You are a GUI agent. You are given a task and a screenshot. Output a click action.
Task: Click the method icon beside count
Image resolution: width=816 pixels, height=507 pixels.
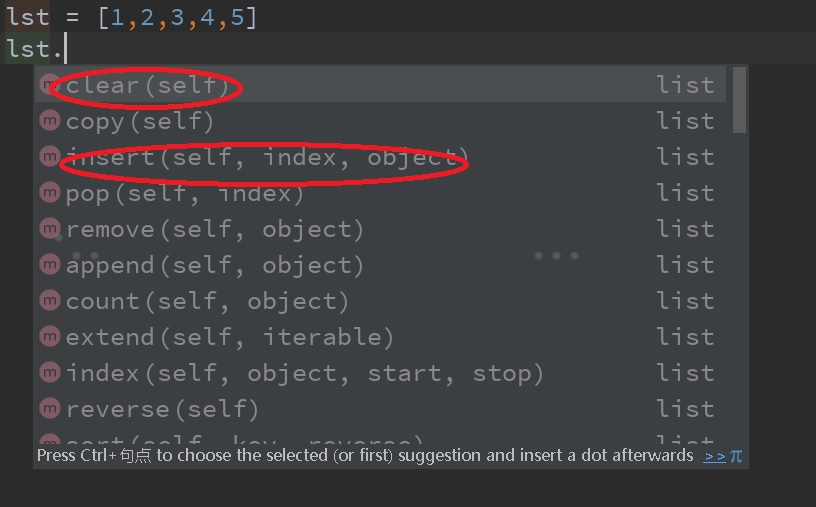point(49,301)
